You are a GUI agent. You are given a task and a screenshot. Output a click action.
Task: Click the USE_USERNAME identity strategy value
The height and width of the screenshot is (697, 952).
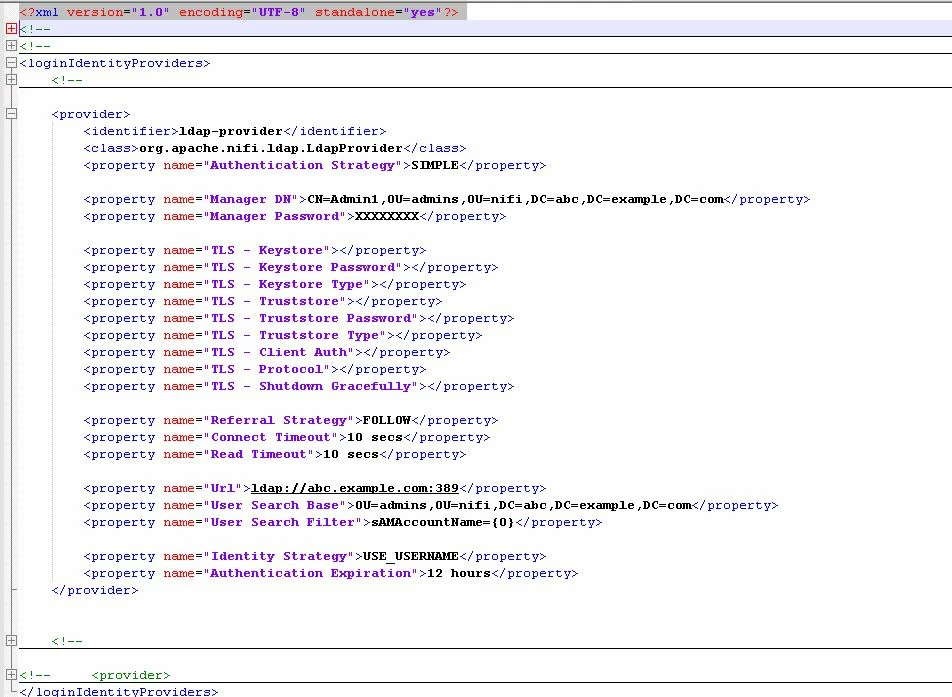coord(410,556)
